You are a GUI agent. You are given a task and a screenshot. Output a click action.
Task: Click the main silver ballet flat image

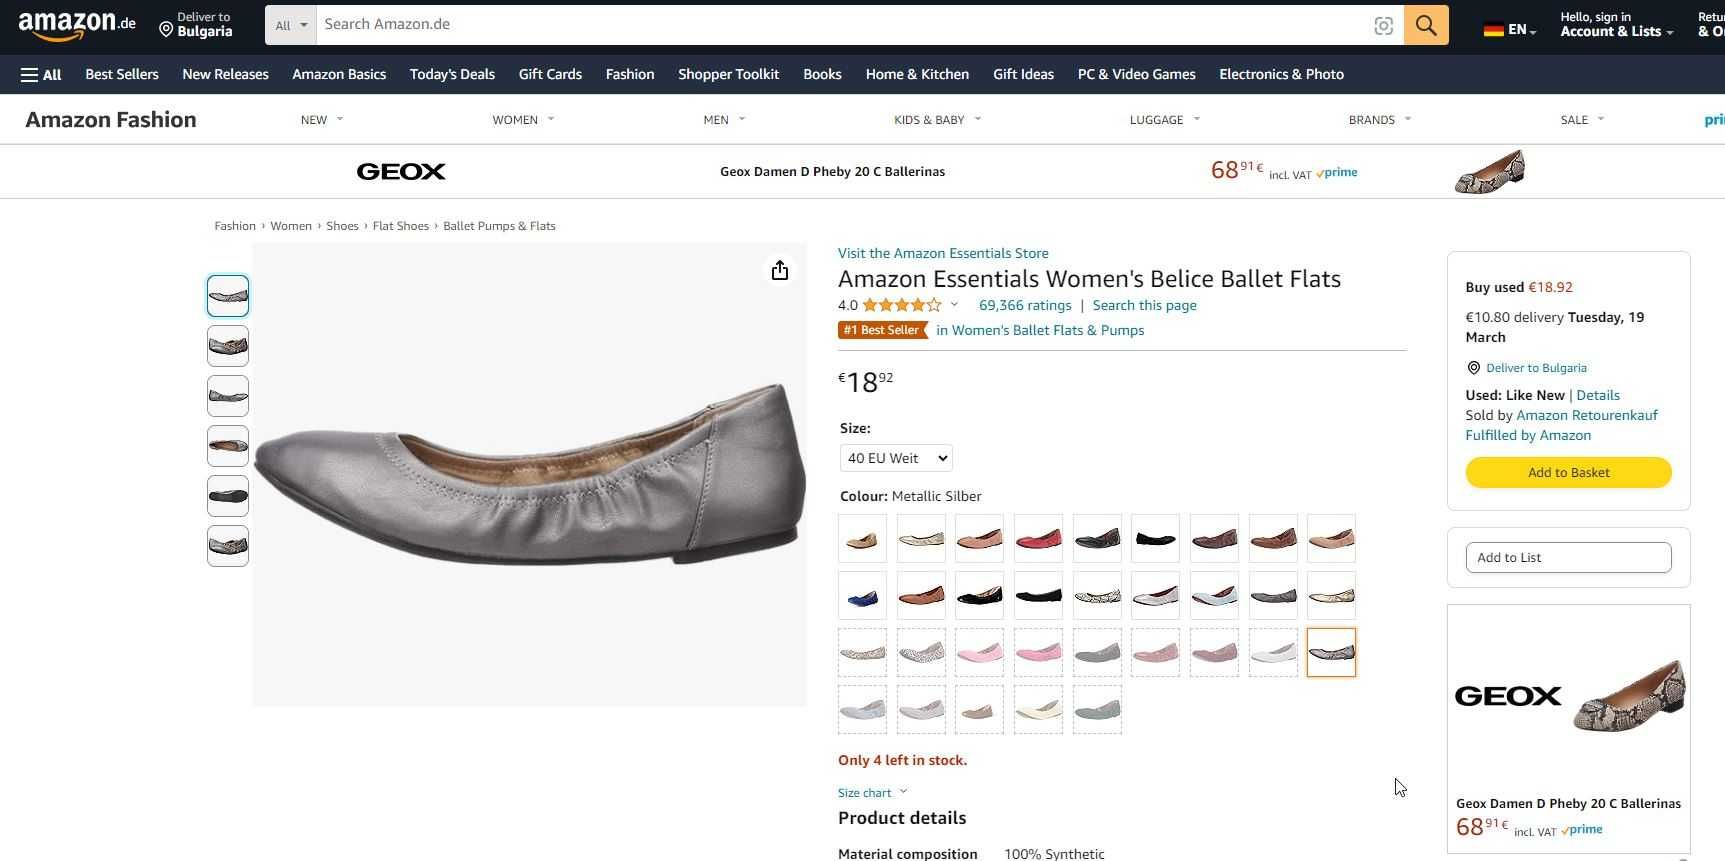[529, 475]
